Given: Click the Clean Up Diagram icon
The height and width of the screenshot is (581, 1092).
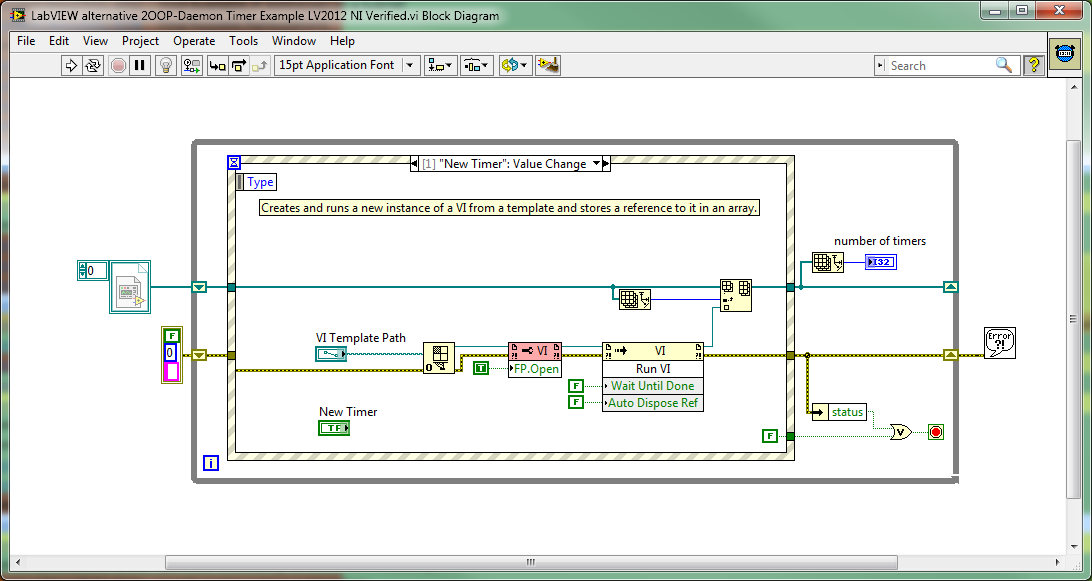Looking at the screenshot, I should tap(547, 65).
